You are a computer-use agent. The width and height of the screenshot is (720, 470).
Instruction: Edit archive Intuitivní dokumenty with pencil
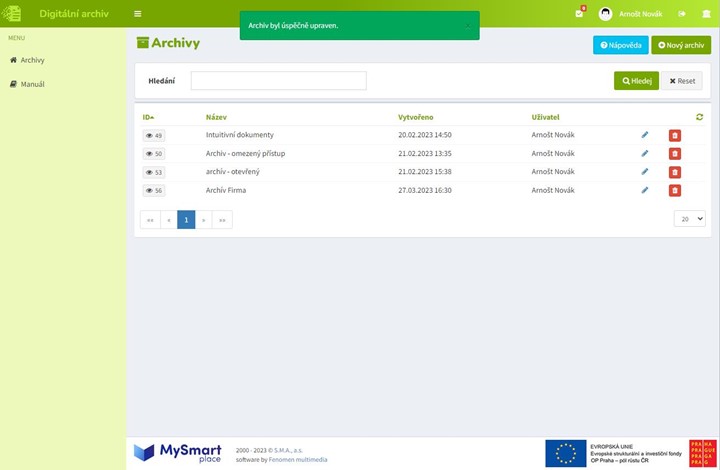pyautogui.click(x=645, y=135)
